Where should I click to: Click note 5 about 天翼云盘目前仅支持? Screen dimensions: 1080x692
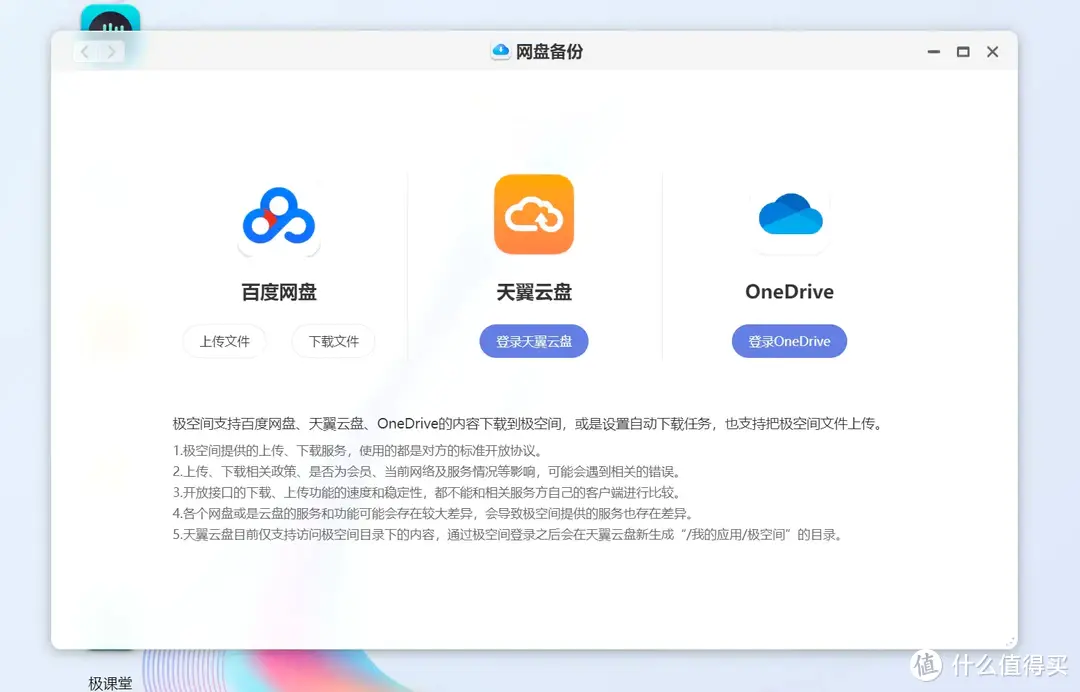(x=508, y=534)
